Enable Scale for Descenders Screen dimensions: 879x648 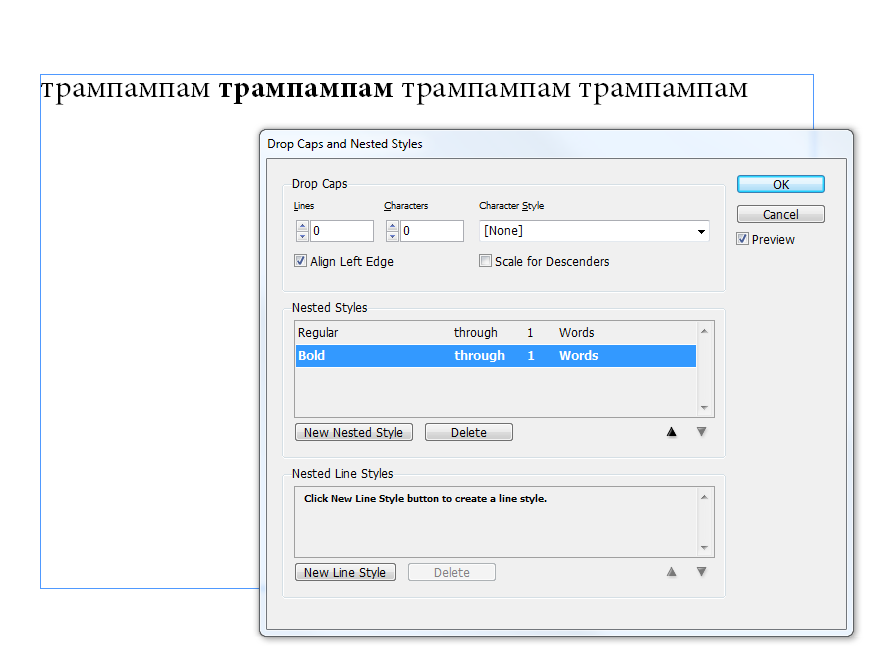point(485,261)
